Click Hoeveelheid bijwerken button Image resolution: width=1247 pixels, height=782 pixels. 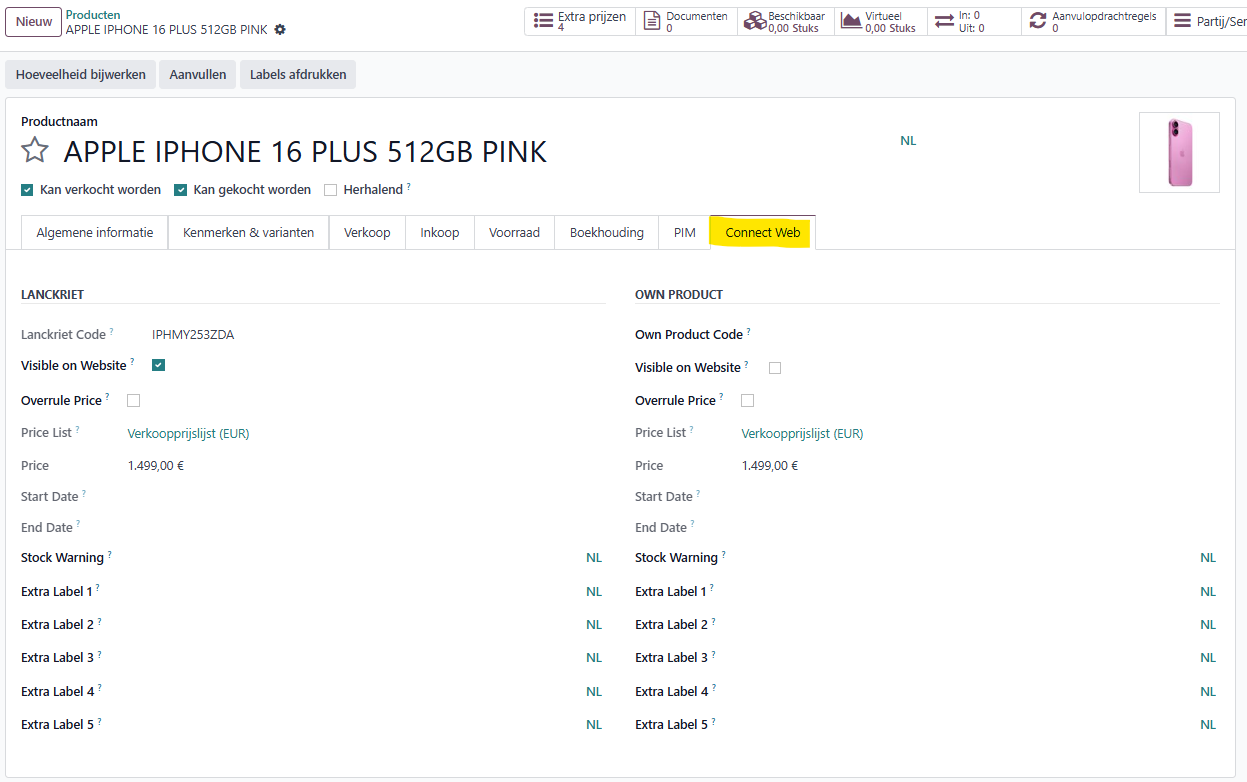click(x=81, y=74)
